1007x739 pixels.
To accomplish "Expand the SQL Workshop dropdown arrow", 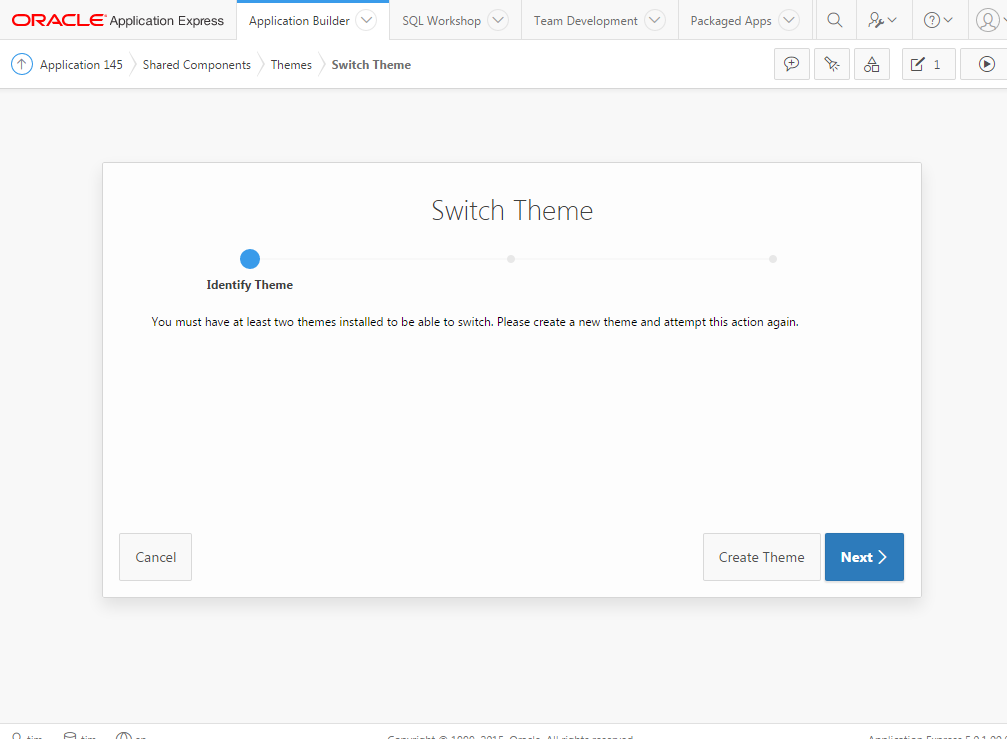I will point(498,20).
